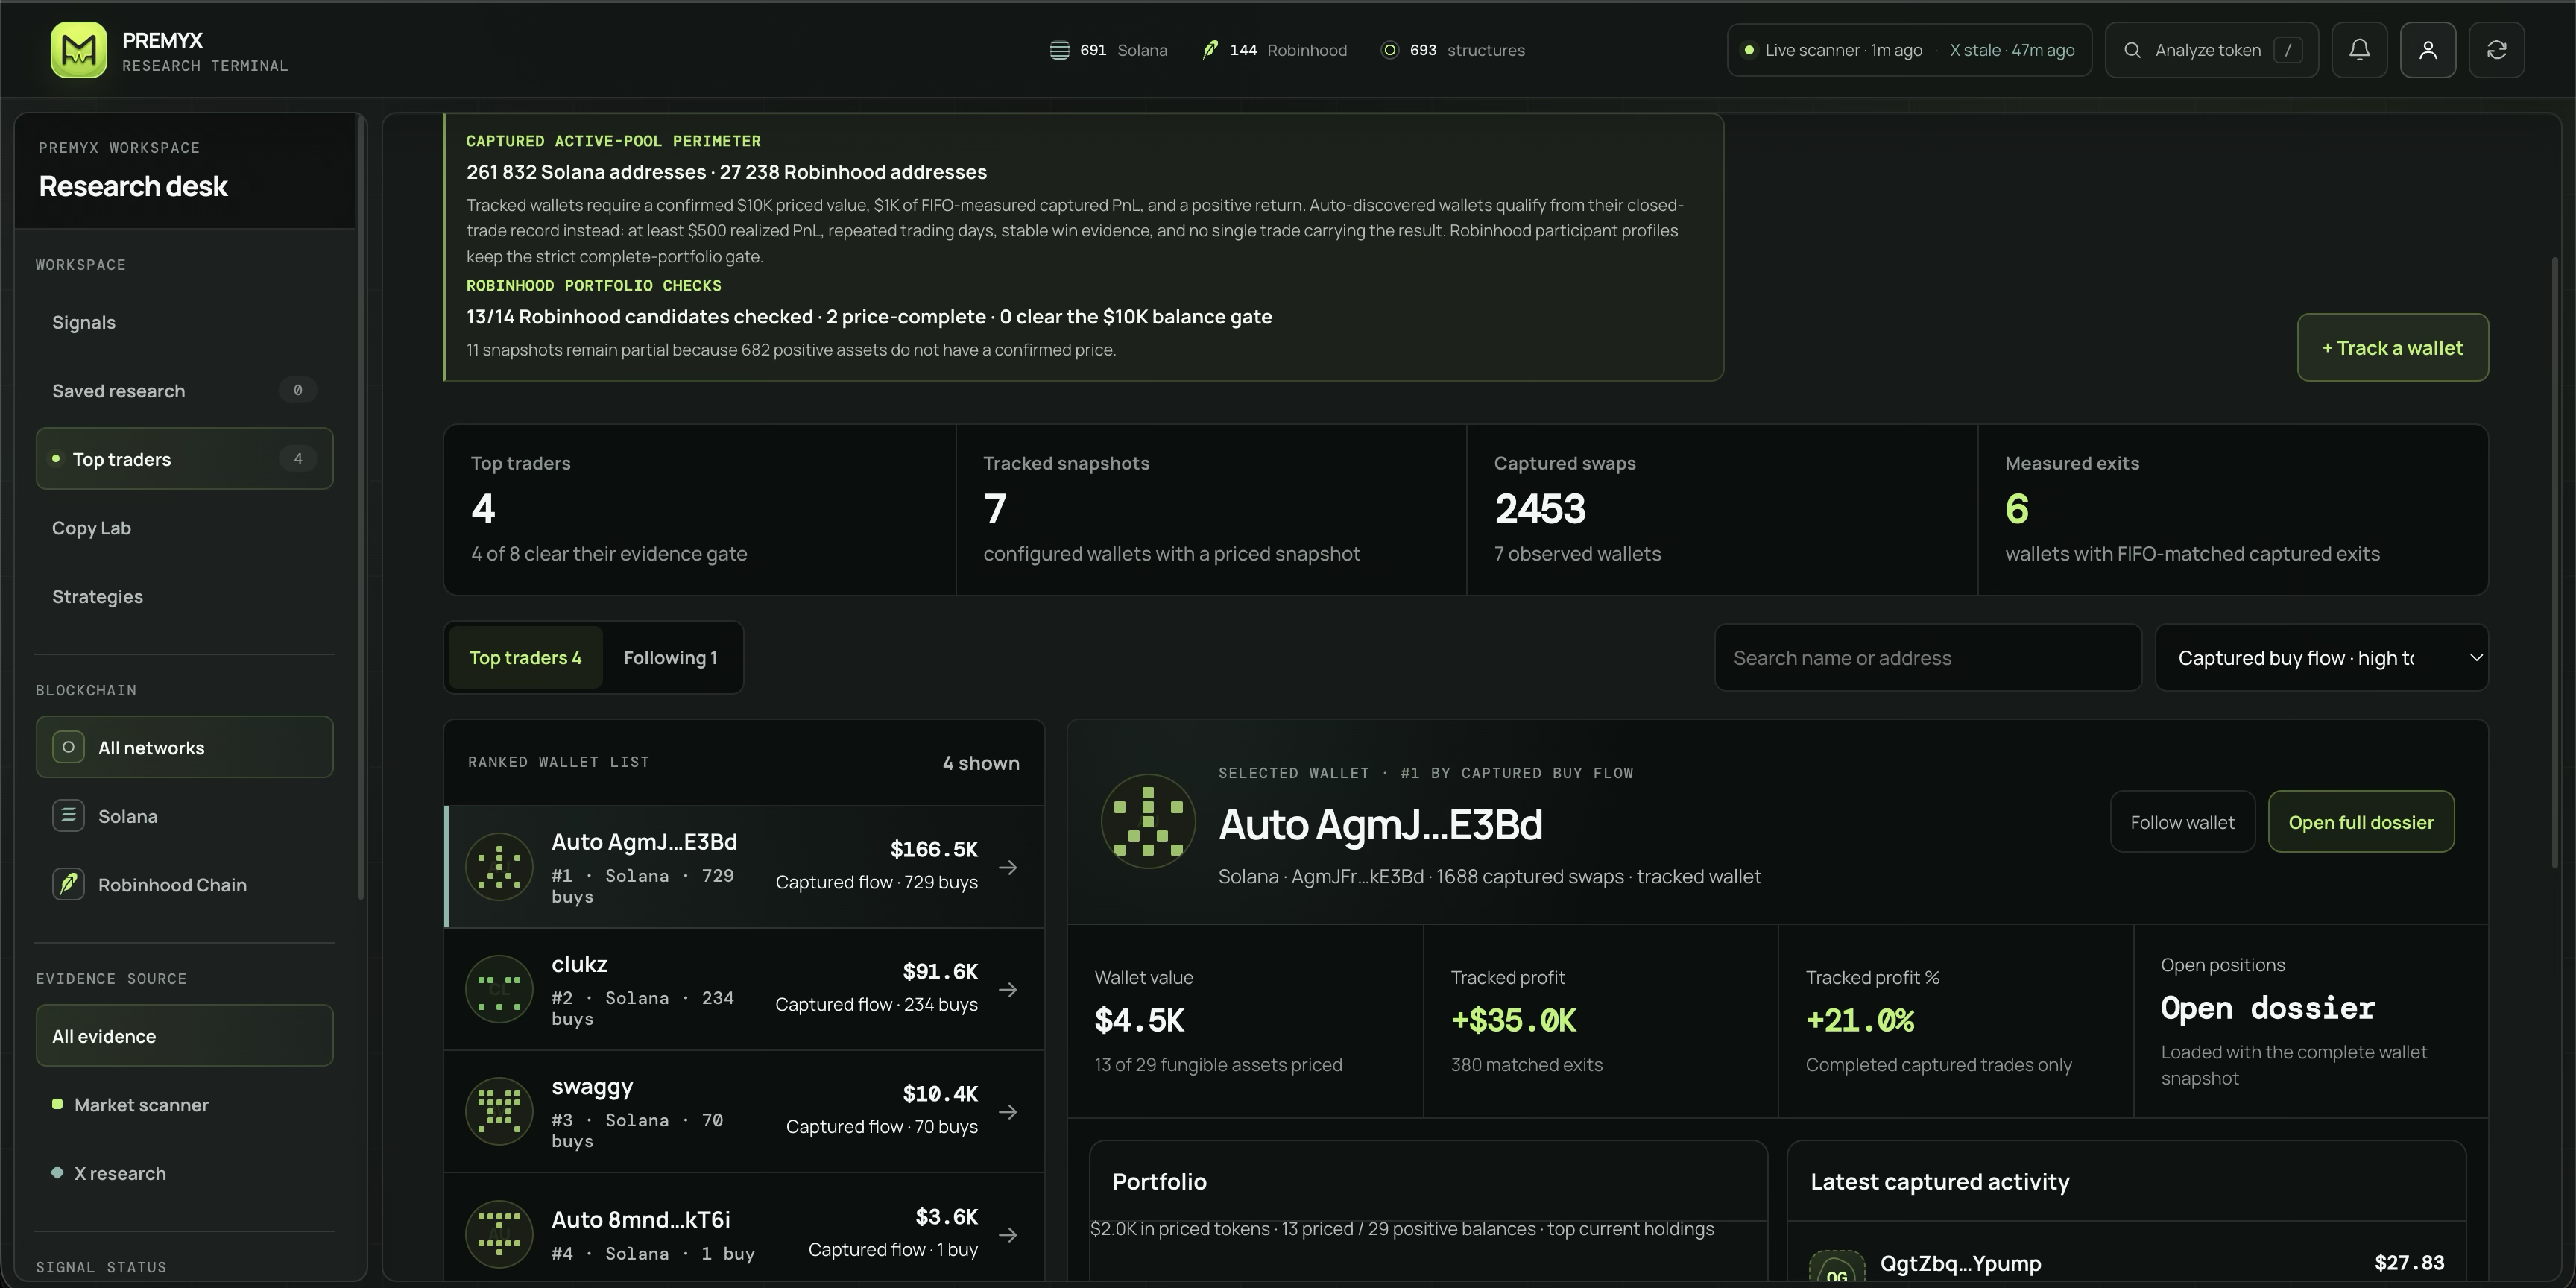Click the X research diamond marker
This screenshot has height=1288, width=2576.
(x=57, y=1173)
